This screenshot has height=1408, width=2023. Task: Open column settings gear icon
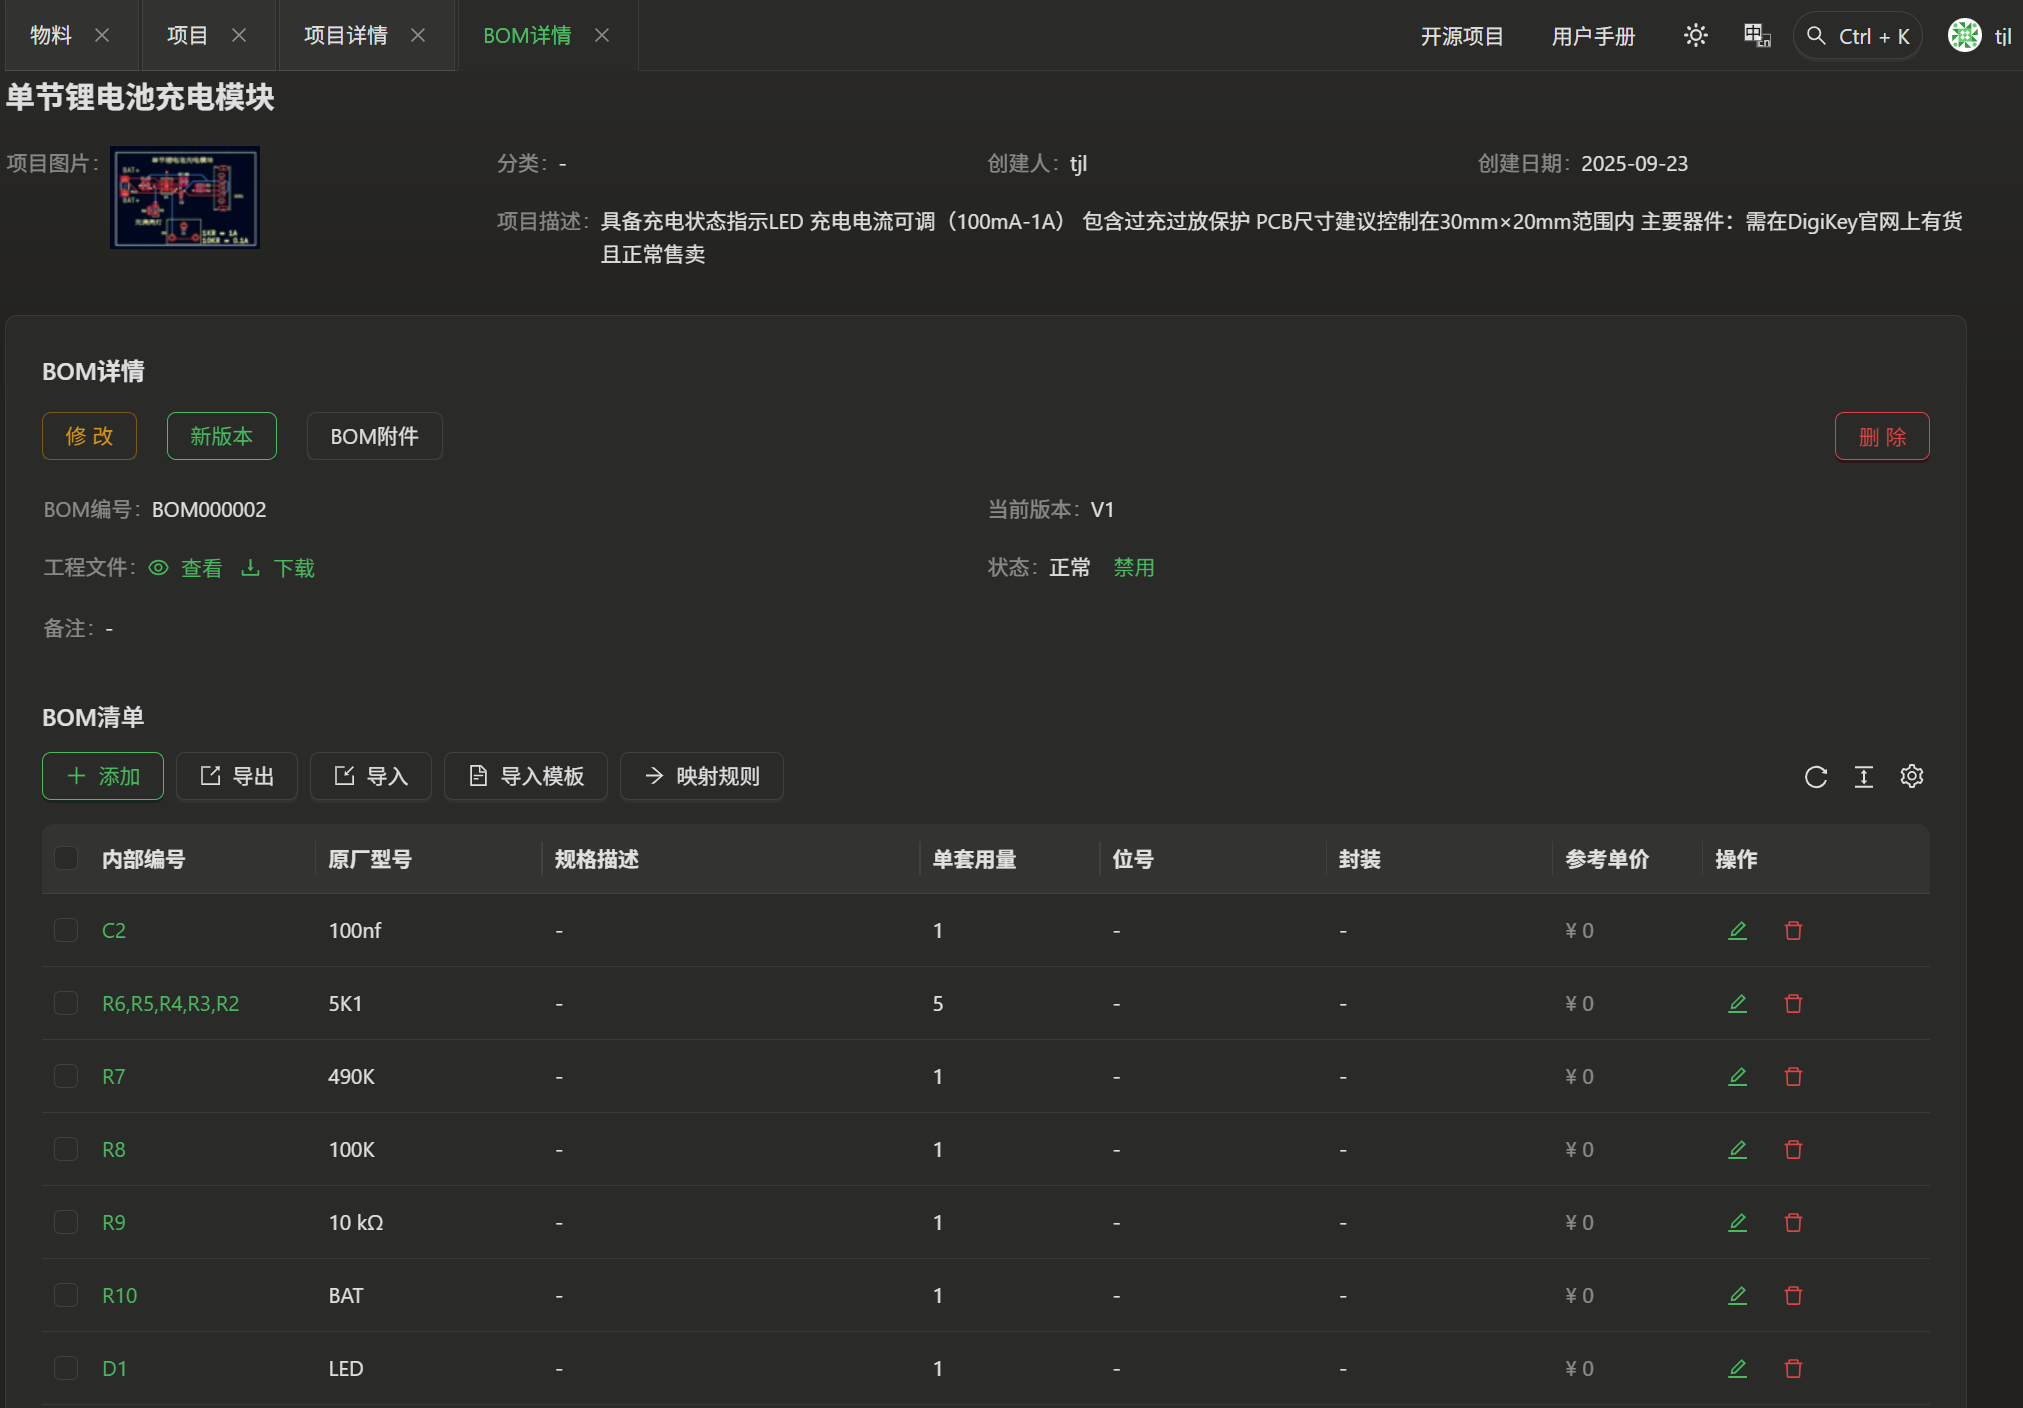tap(1912, 777)
